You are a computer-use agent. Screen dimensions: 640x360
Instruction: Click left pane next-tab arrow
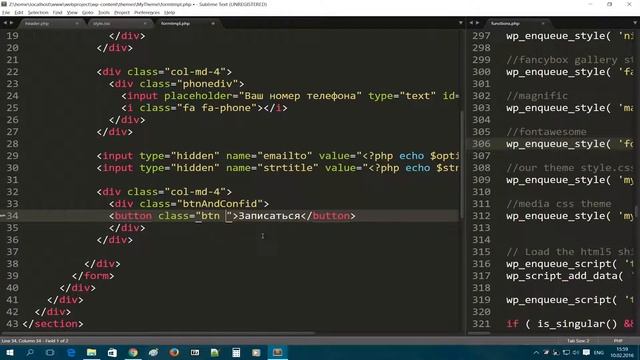11,23
